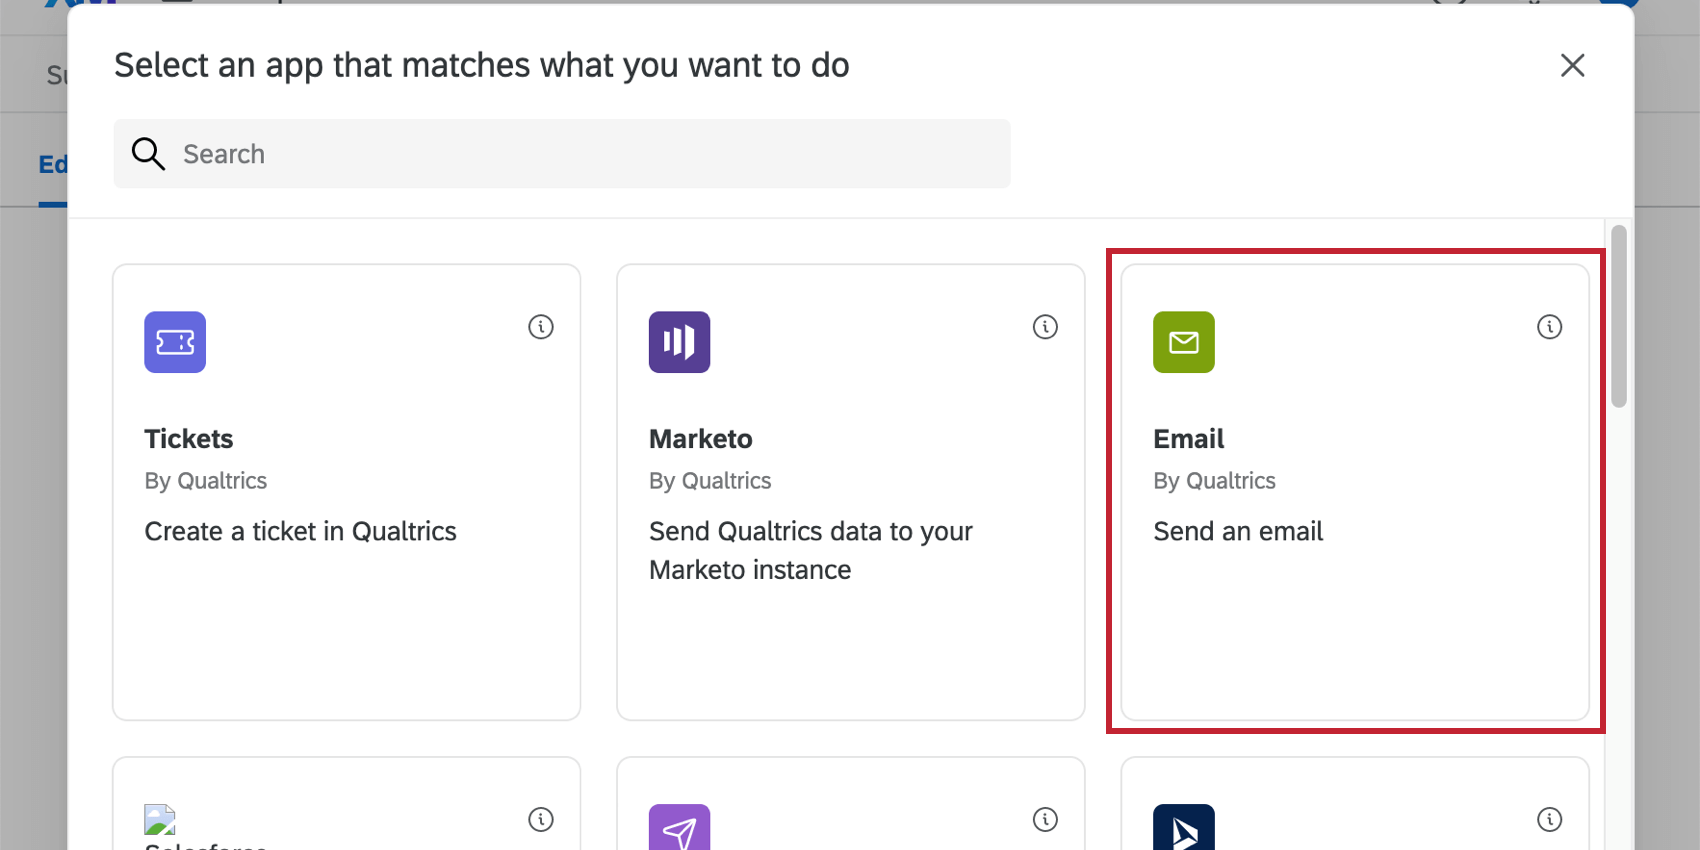Click the purple paper plane icon

coord(679,828)
